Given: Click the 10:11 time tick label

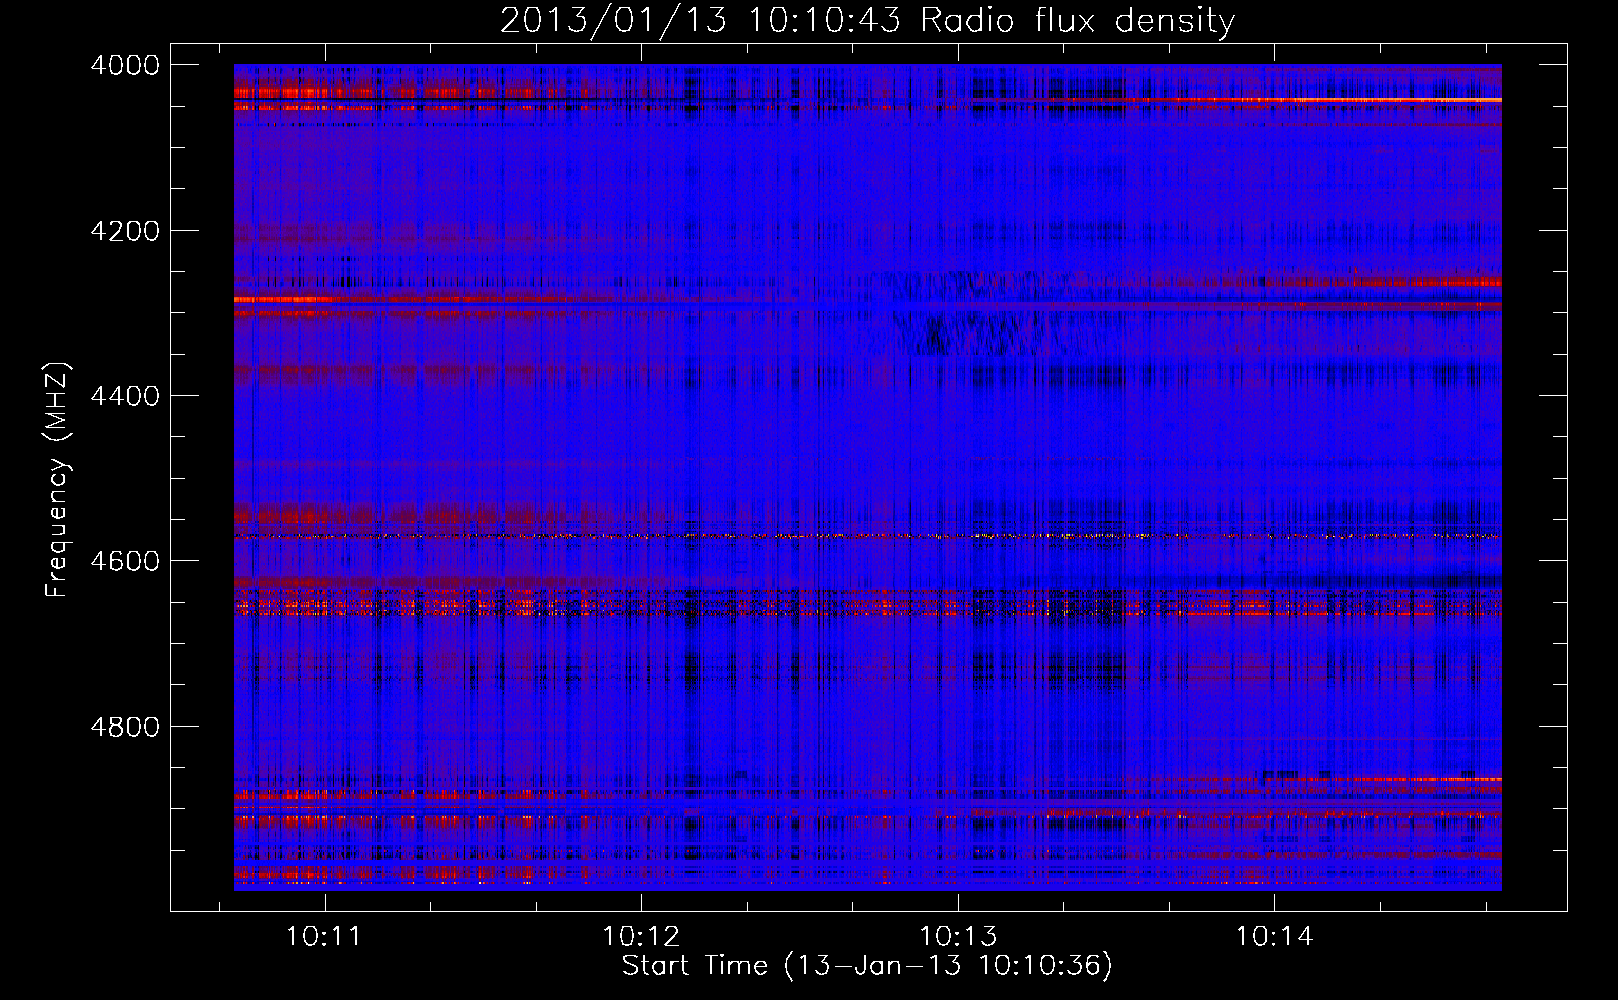Looking at the screenshot, I should tap(323, 937).
